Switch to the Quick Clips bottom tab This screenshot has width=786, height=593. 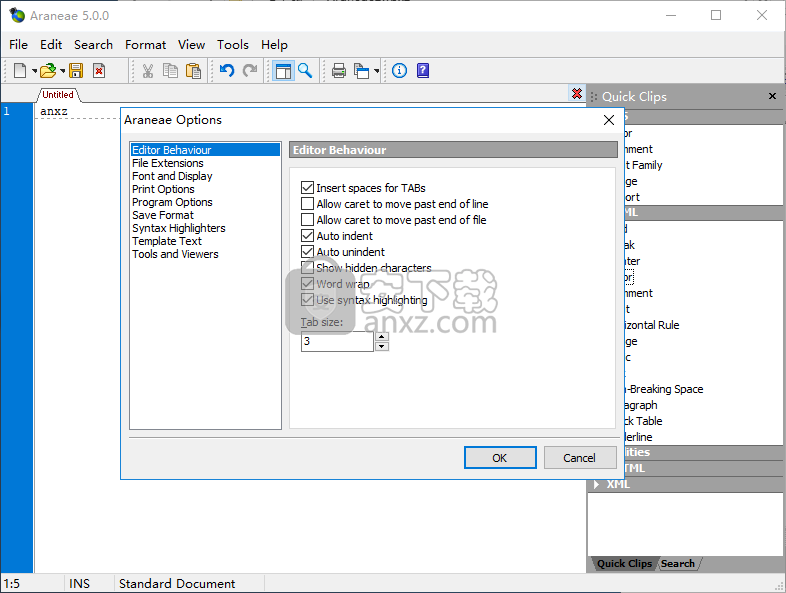(624, 563)
